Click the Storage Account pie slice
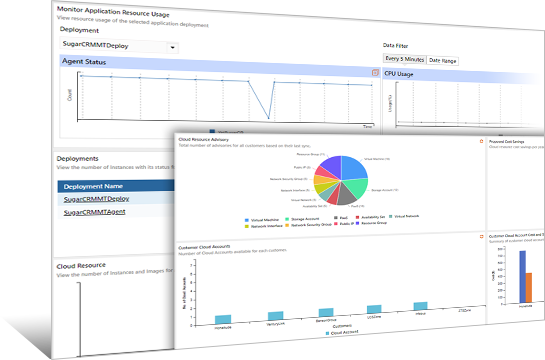Screen dimensions: 545x360 [x=357, y=188]
